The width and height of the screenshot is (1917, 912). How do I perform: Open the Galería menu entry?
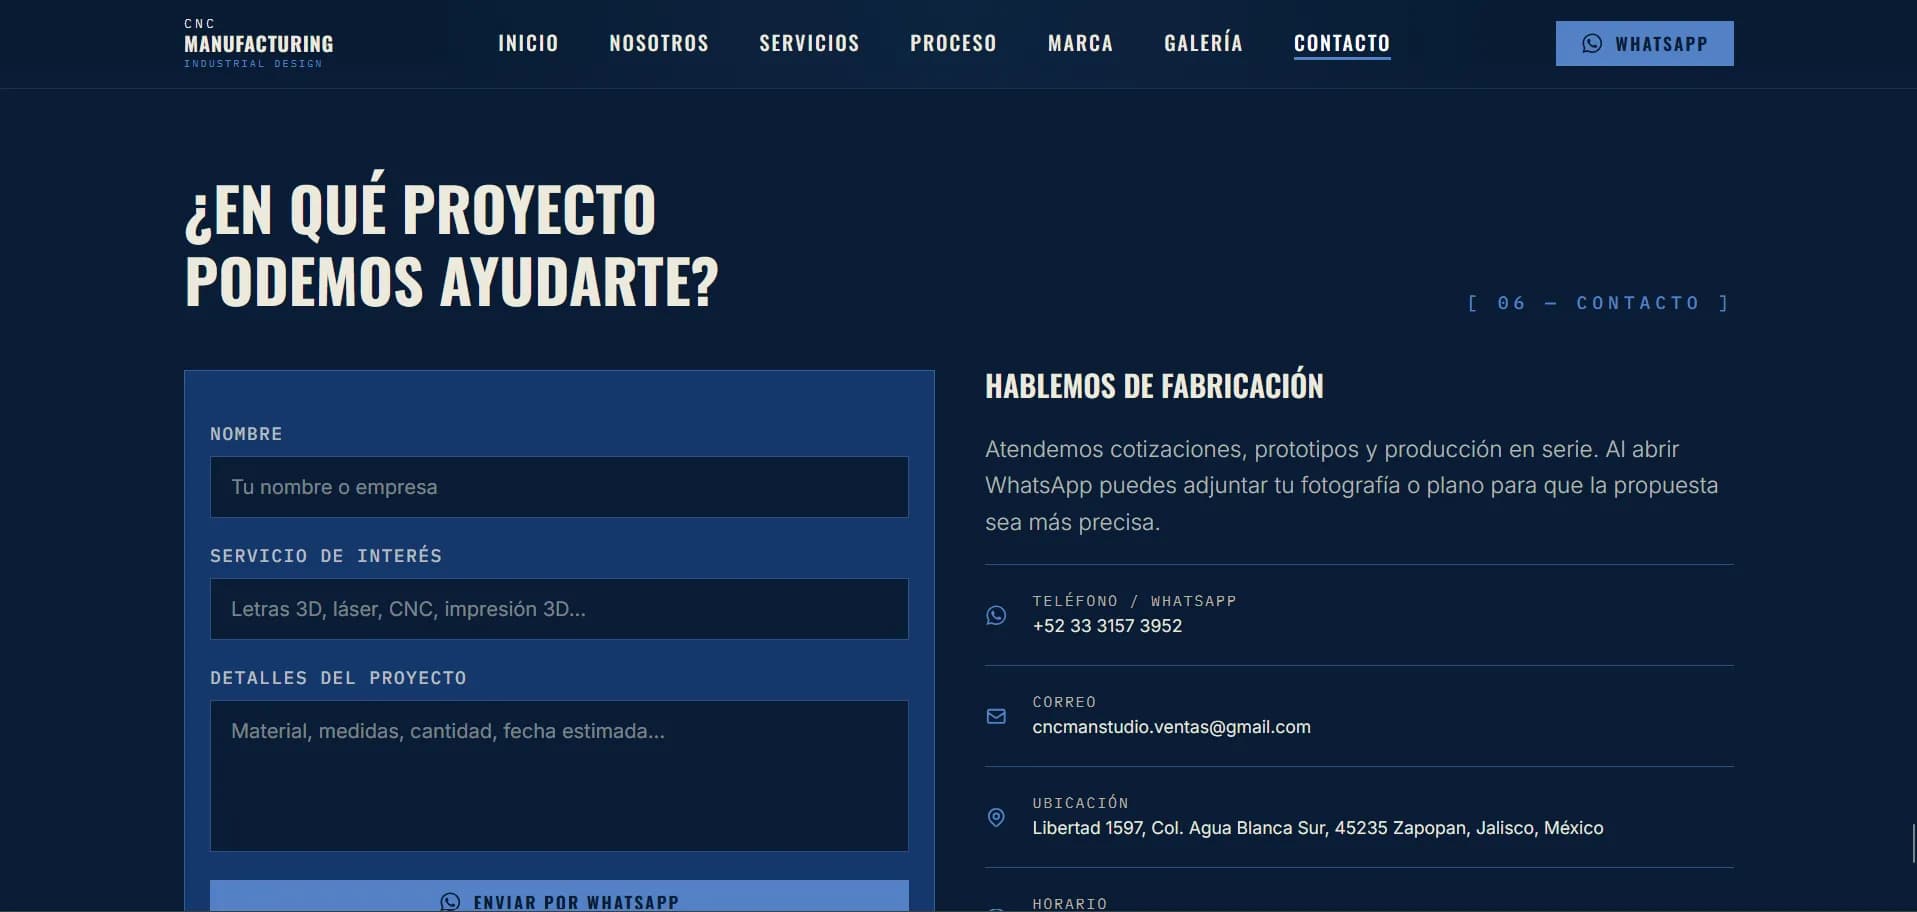(1203, 43)
